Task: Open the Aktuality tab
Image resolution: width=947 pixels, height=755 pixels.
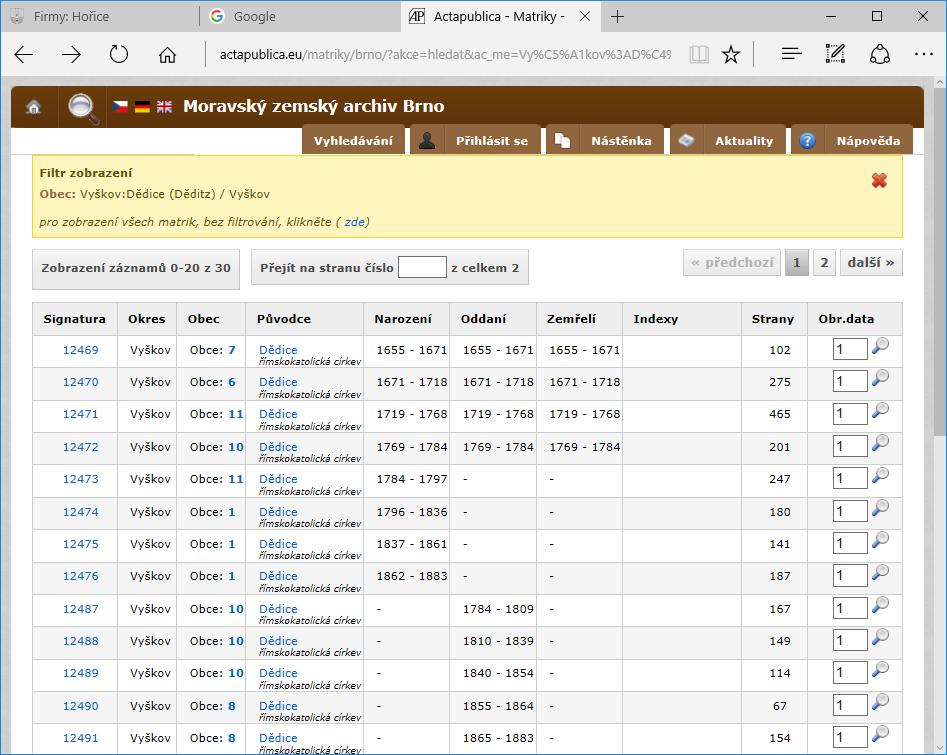Action: [x=743, y=141]
